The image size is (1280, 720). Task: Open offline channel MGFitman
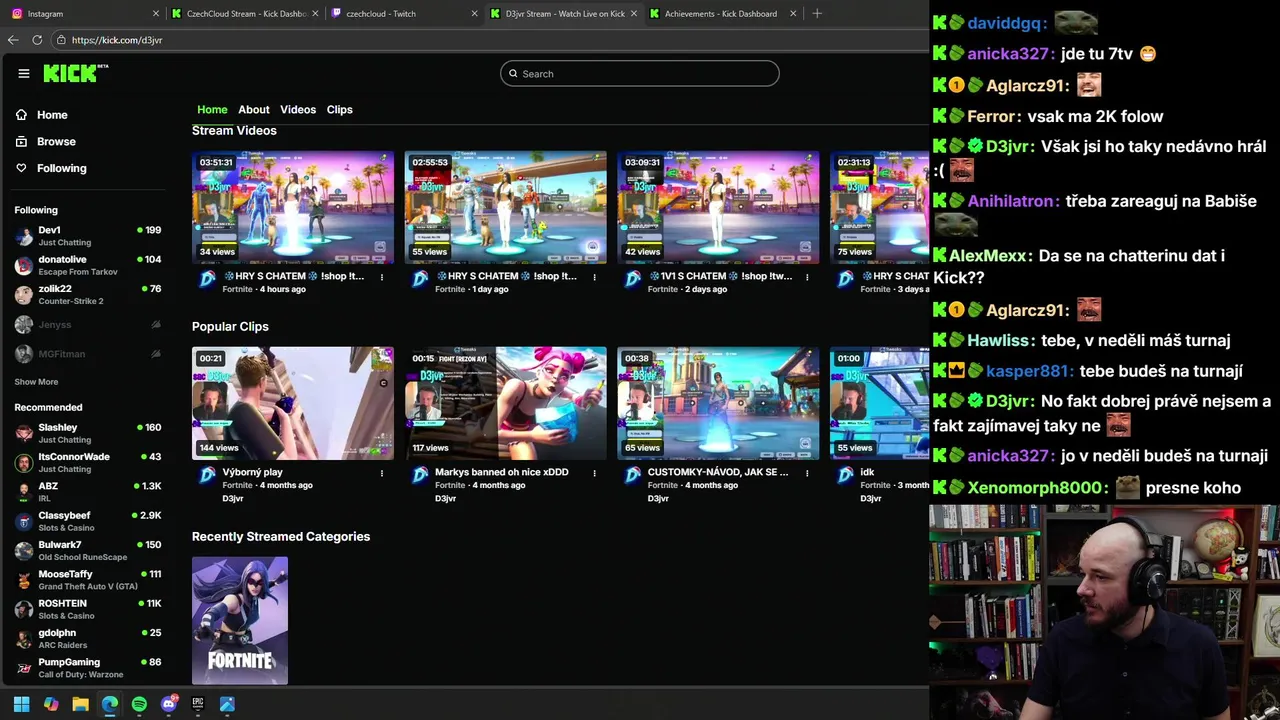point(88,354)
